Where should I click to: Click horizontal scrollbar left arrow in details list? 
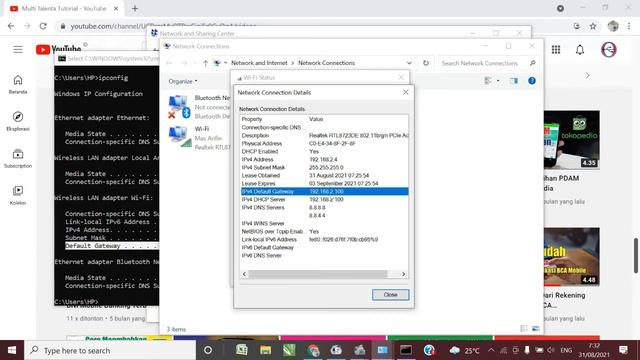point(244,274)
